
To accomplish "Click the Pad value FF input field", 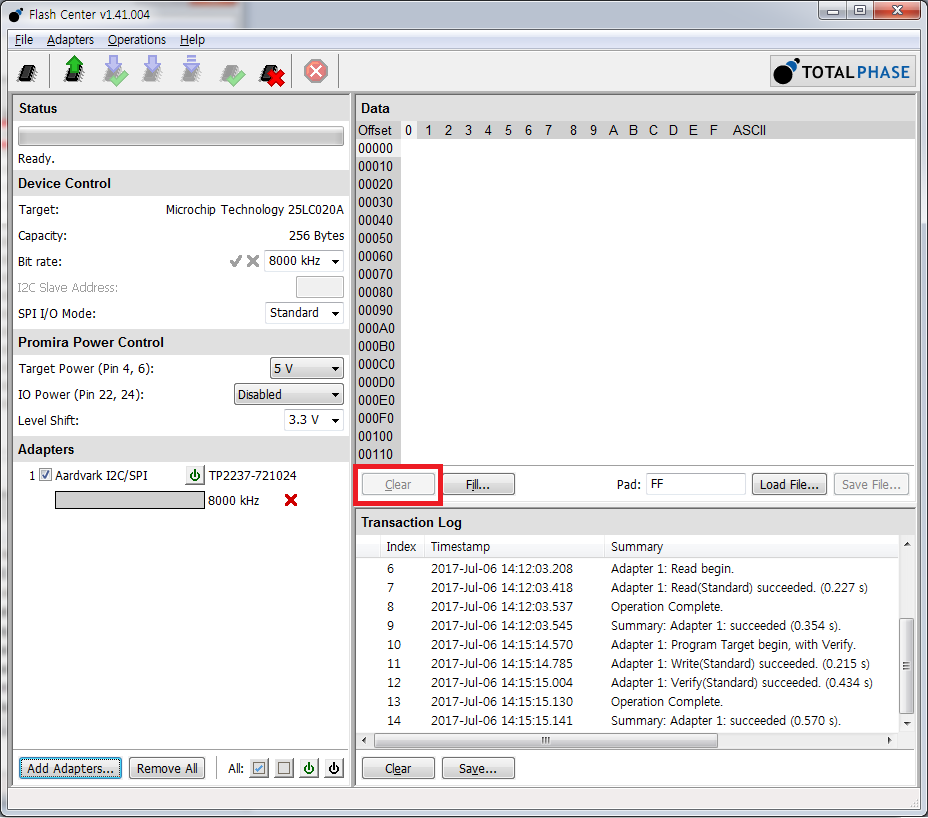I will point(695,484).
